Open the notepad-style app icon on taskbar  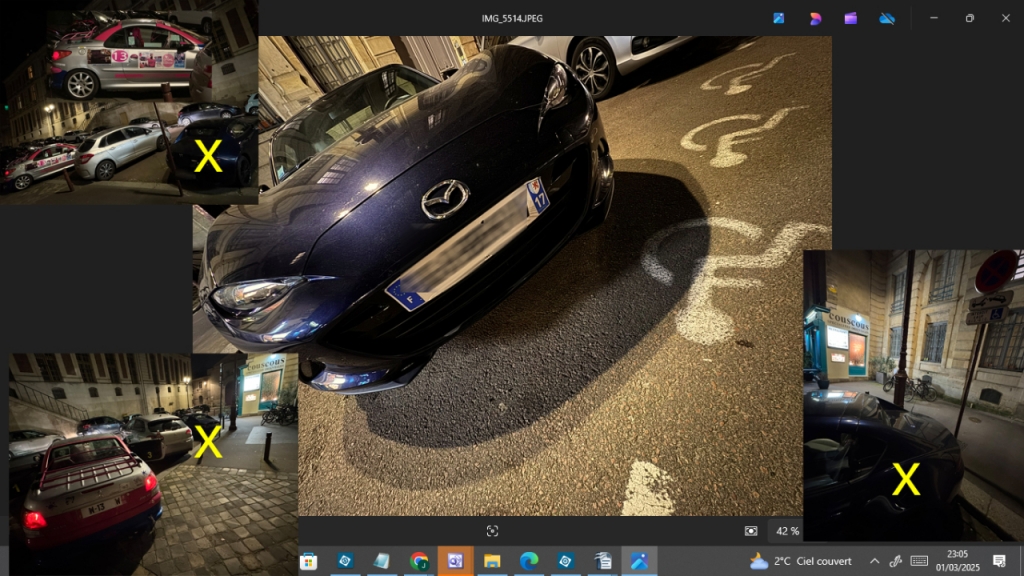[x=381, y=561]
